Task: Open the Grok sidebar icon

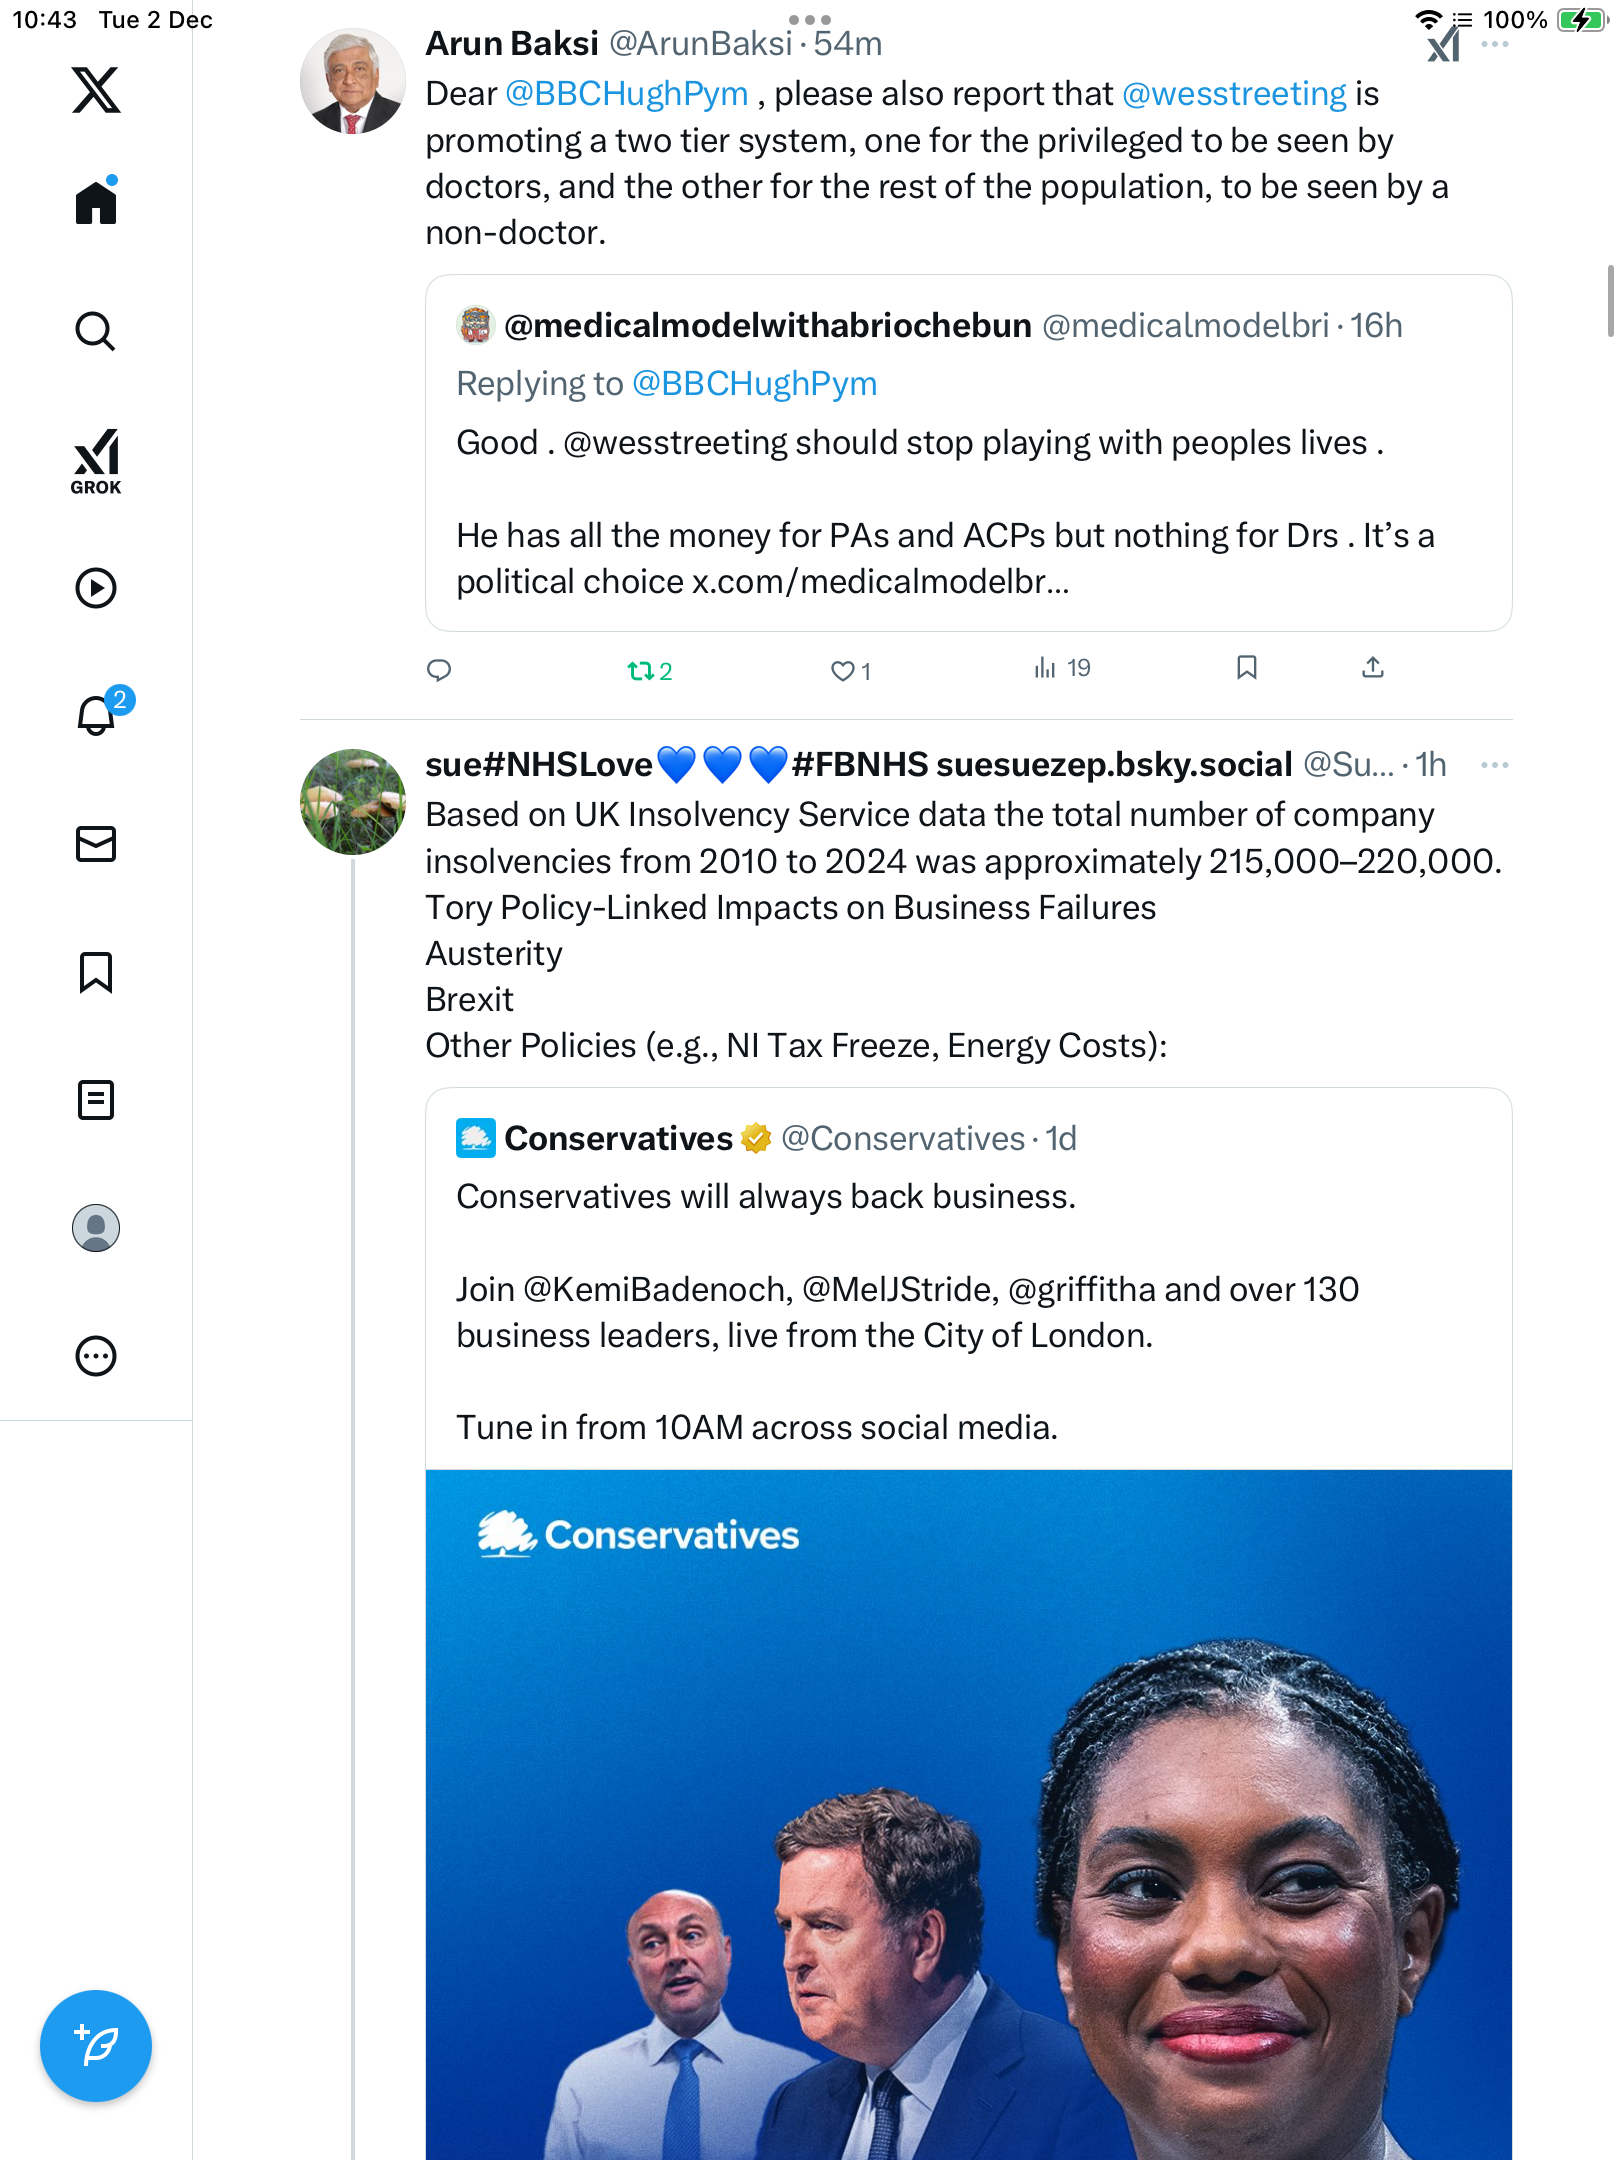Action: click(96, 461)
